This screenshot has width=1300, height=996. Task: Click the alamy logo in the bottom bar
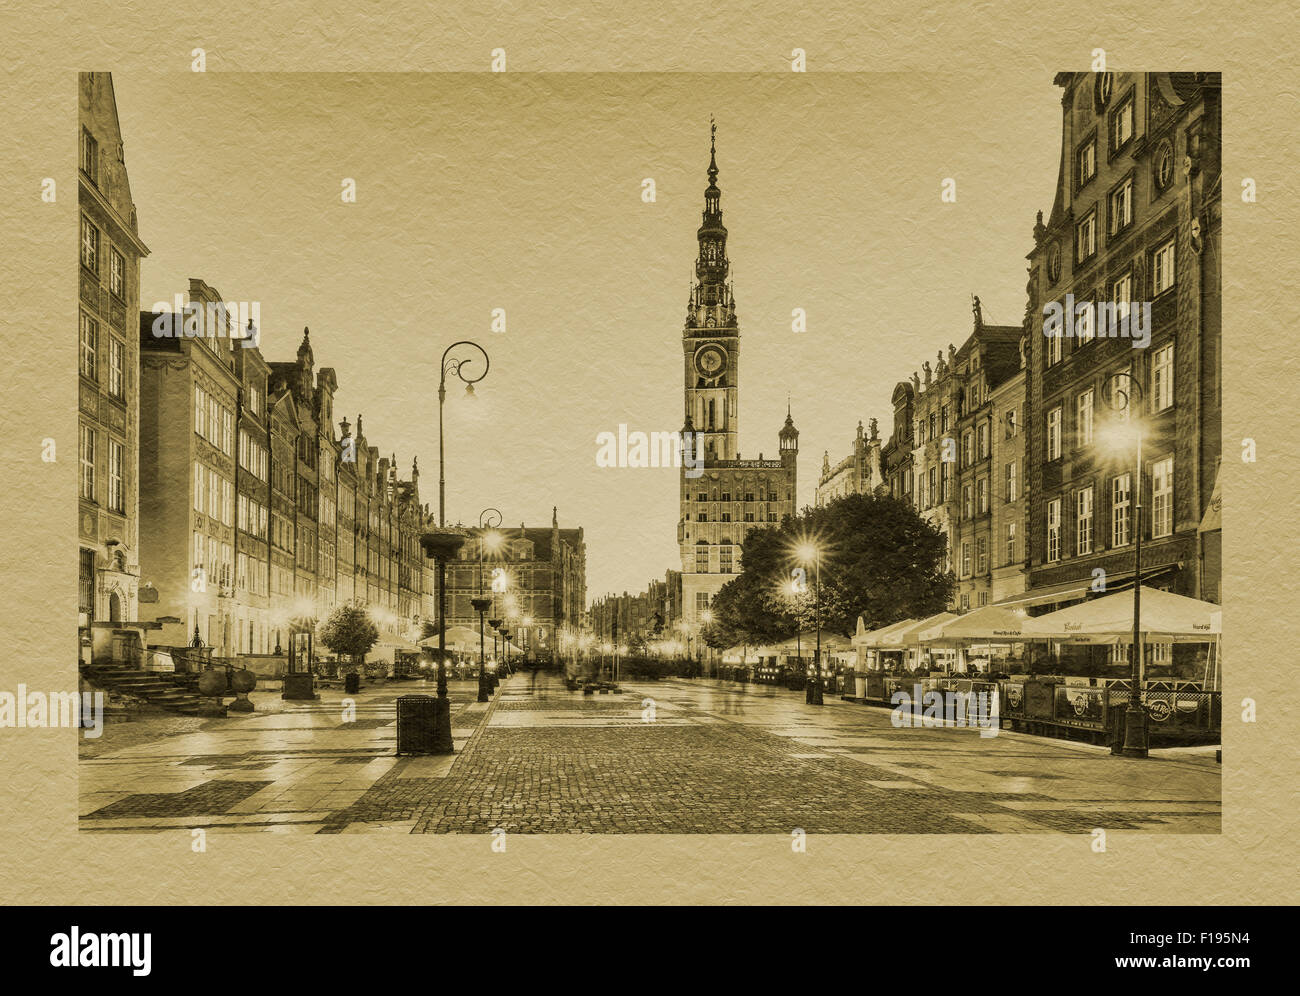[100, 950]
